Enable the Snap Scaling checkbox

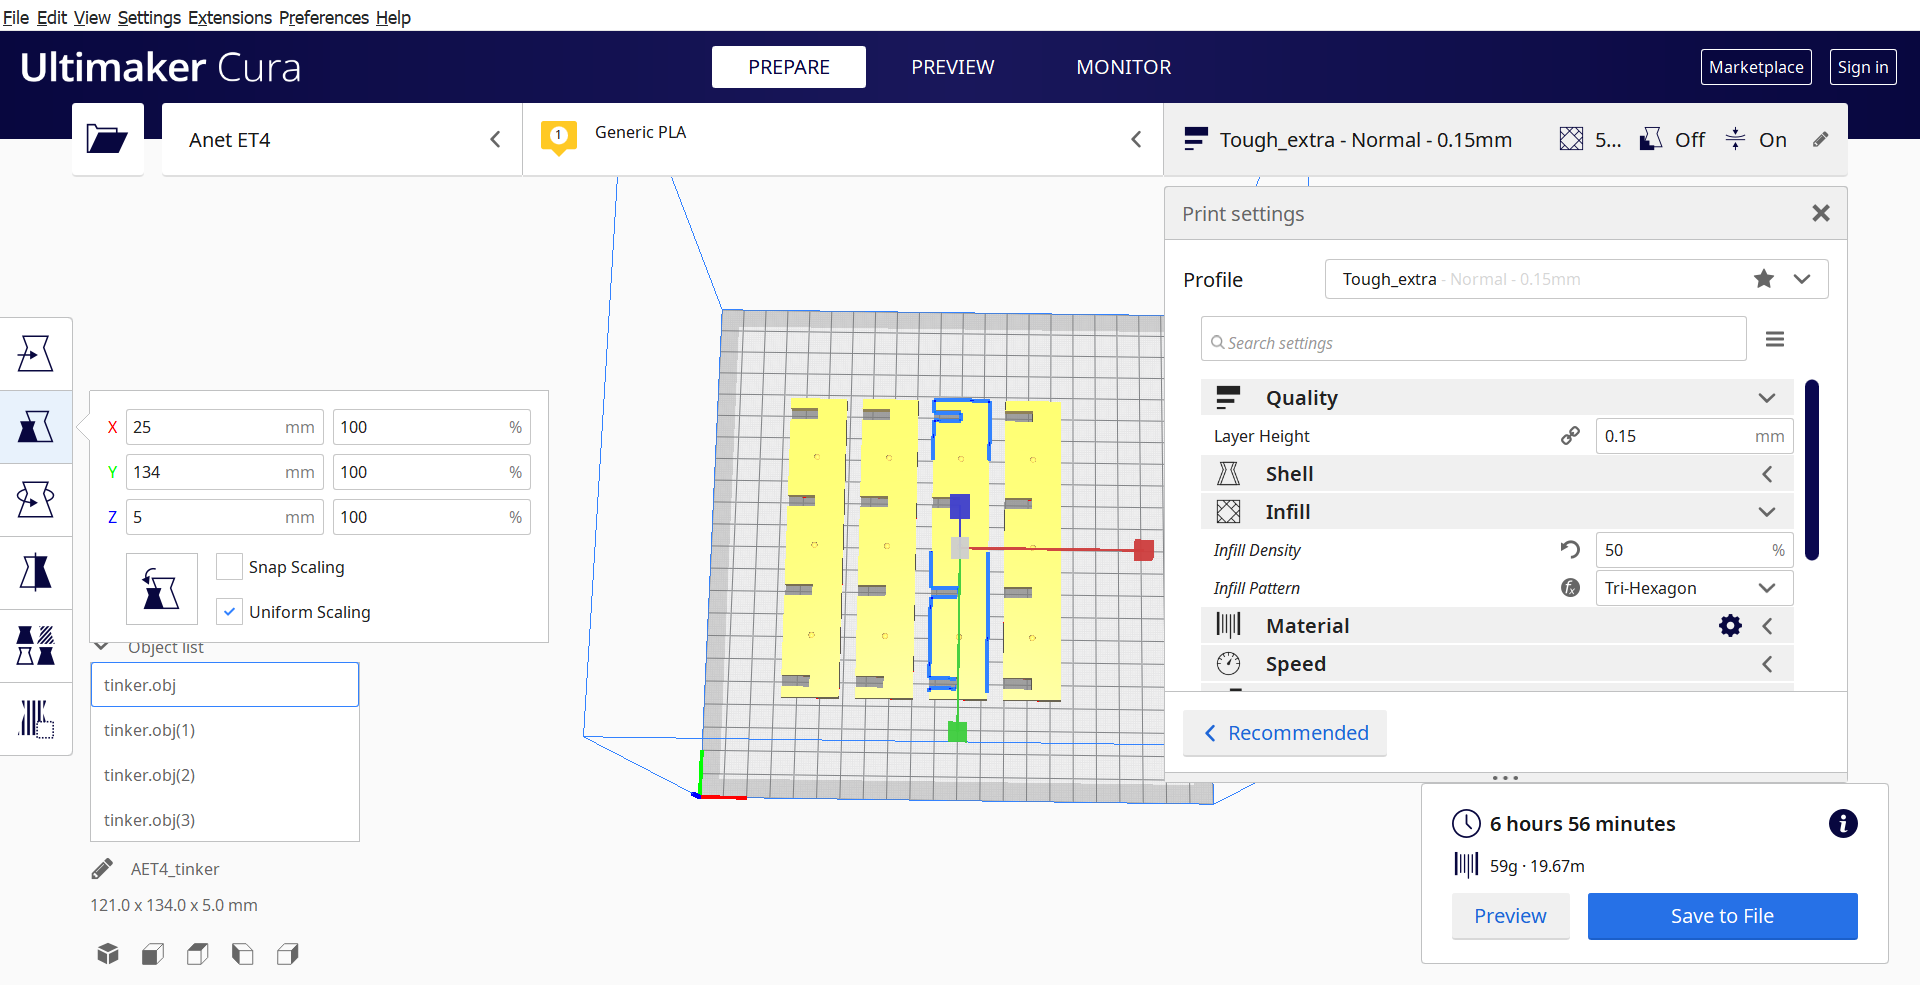(x=229, y=567)
